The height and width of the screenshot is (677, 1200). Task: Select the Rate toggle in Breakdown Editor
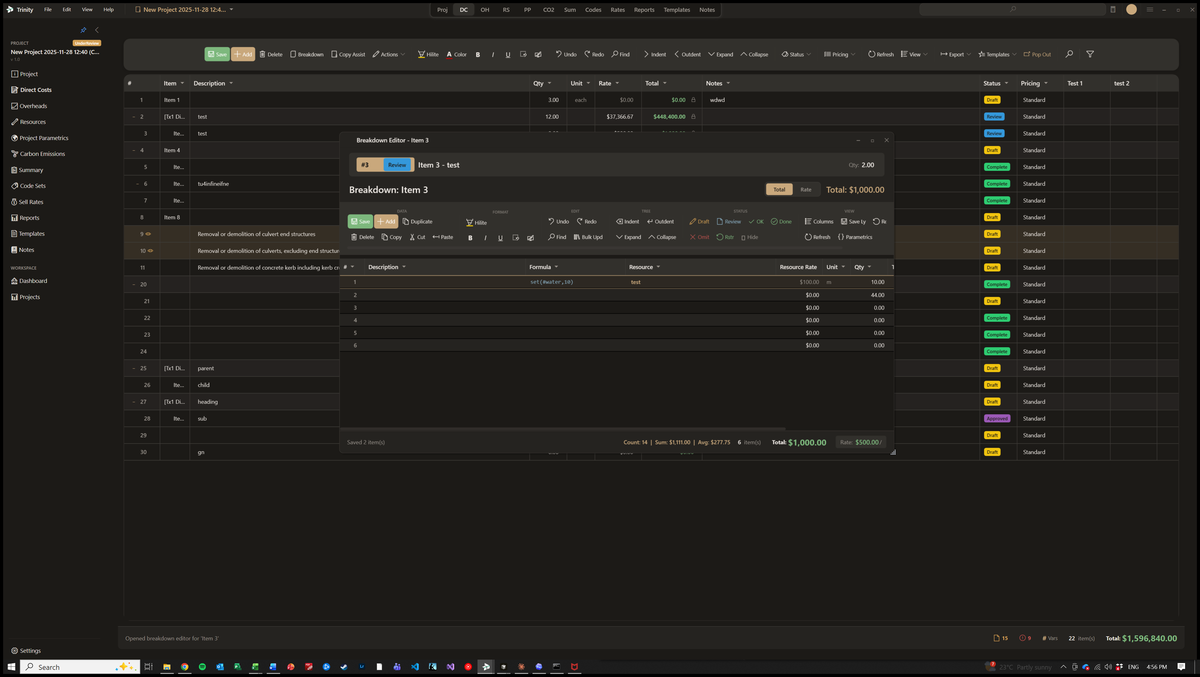point(806,189)
